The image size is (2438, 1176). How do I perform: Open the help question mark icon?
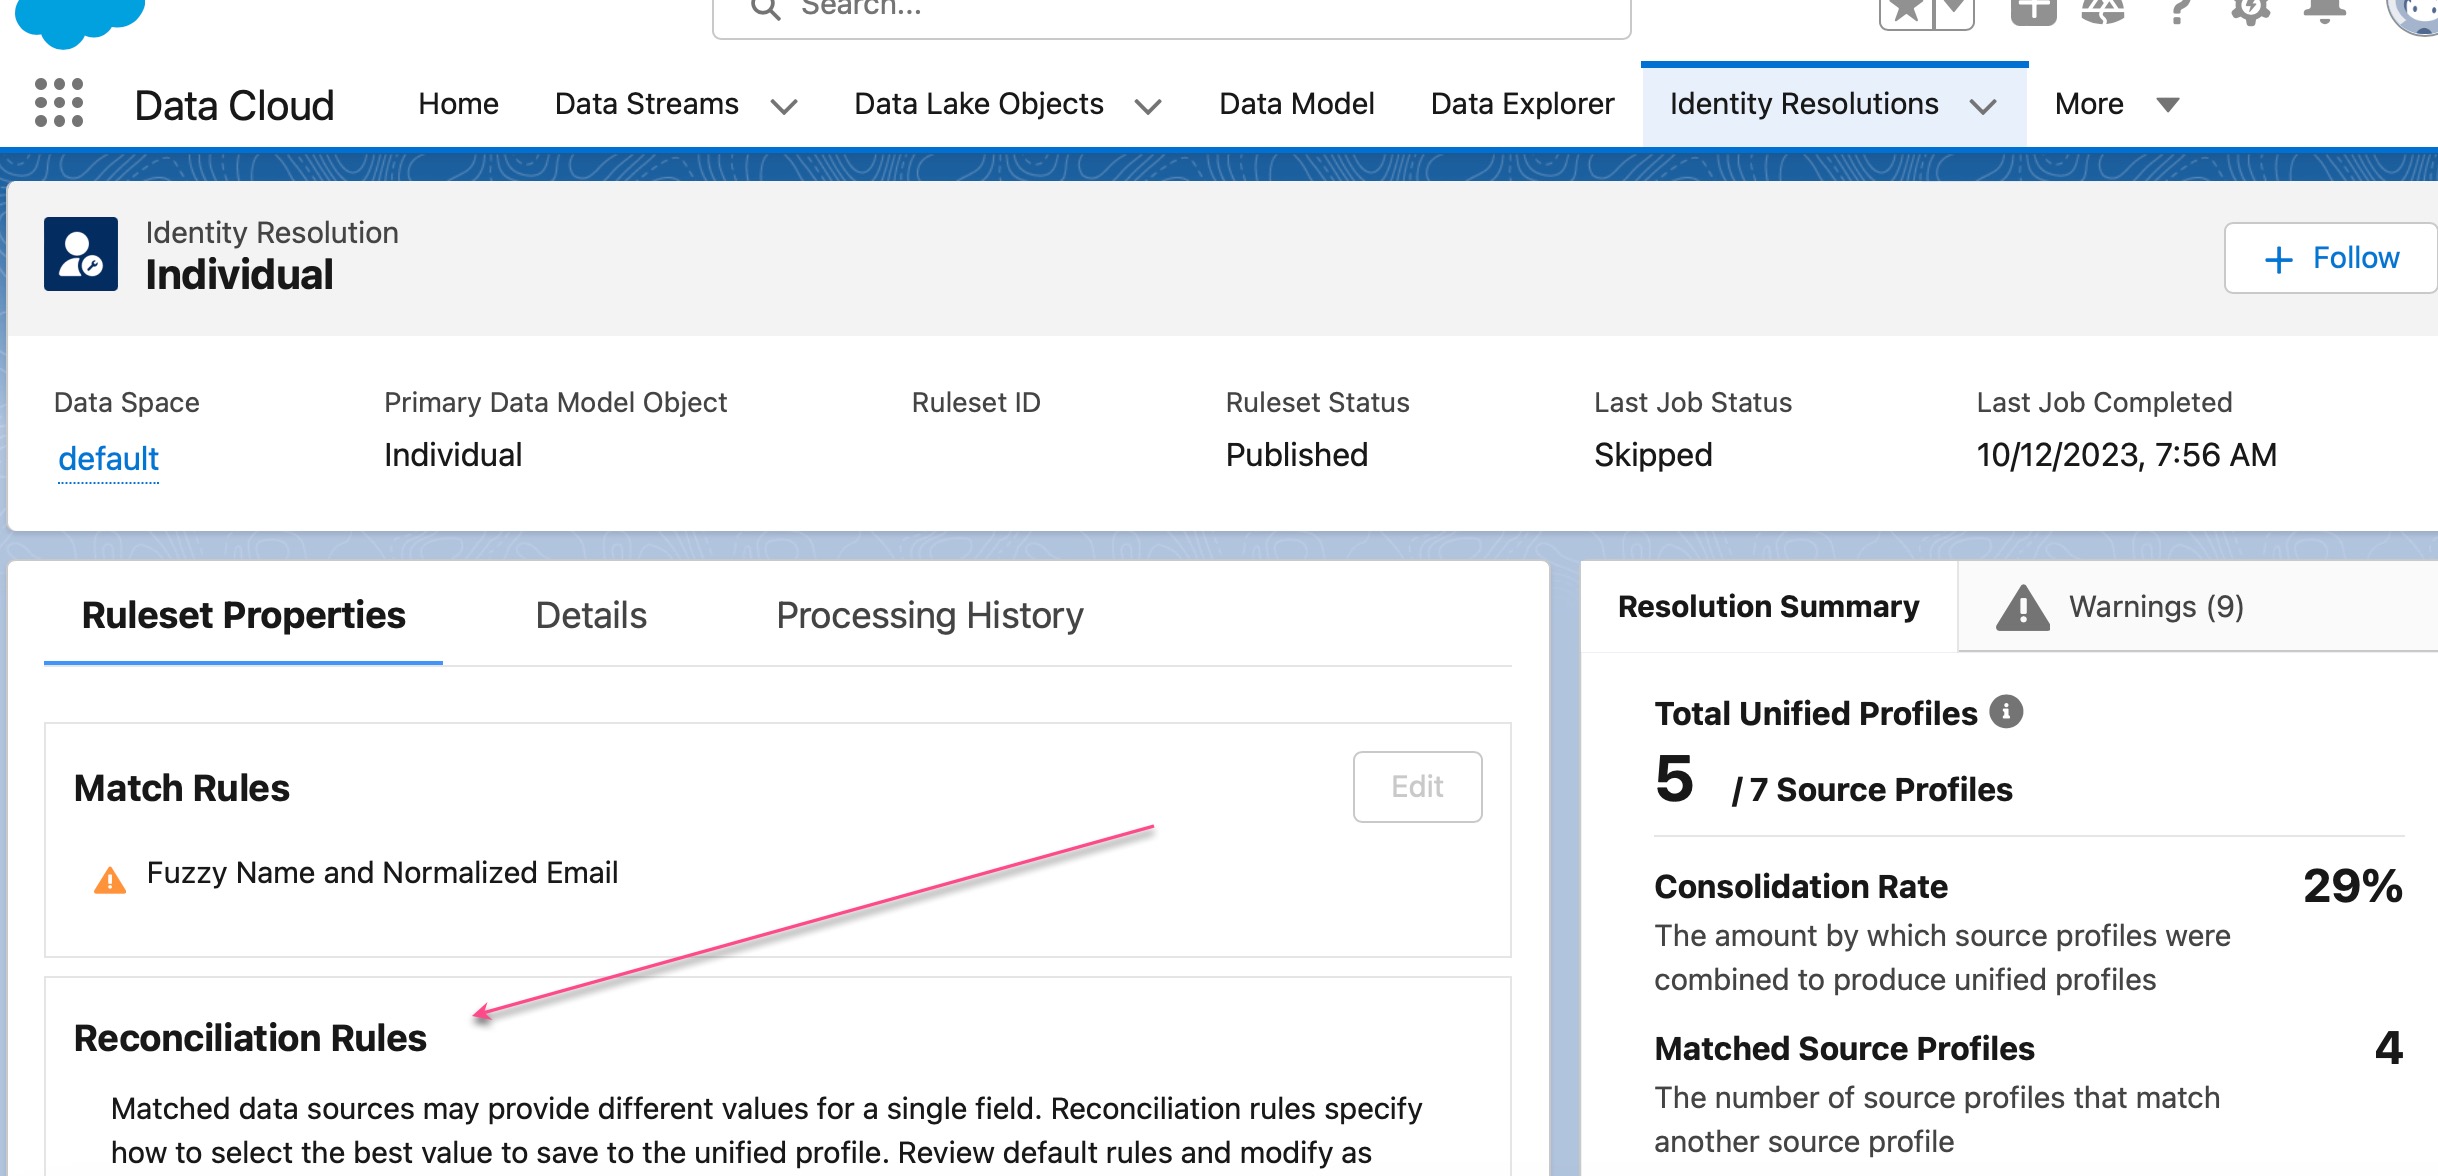pyautogui.click(x=2178, y=10)
